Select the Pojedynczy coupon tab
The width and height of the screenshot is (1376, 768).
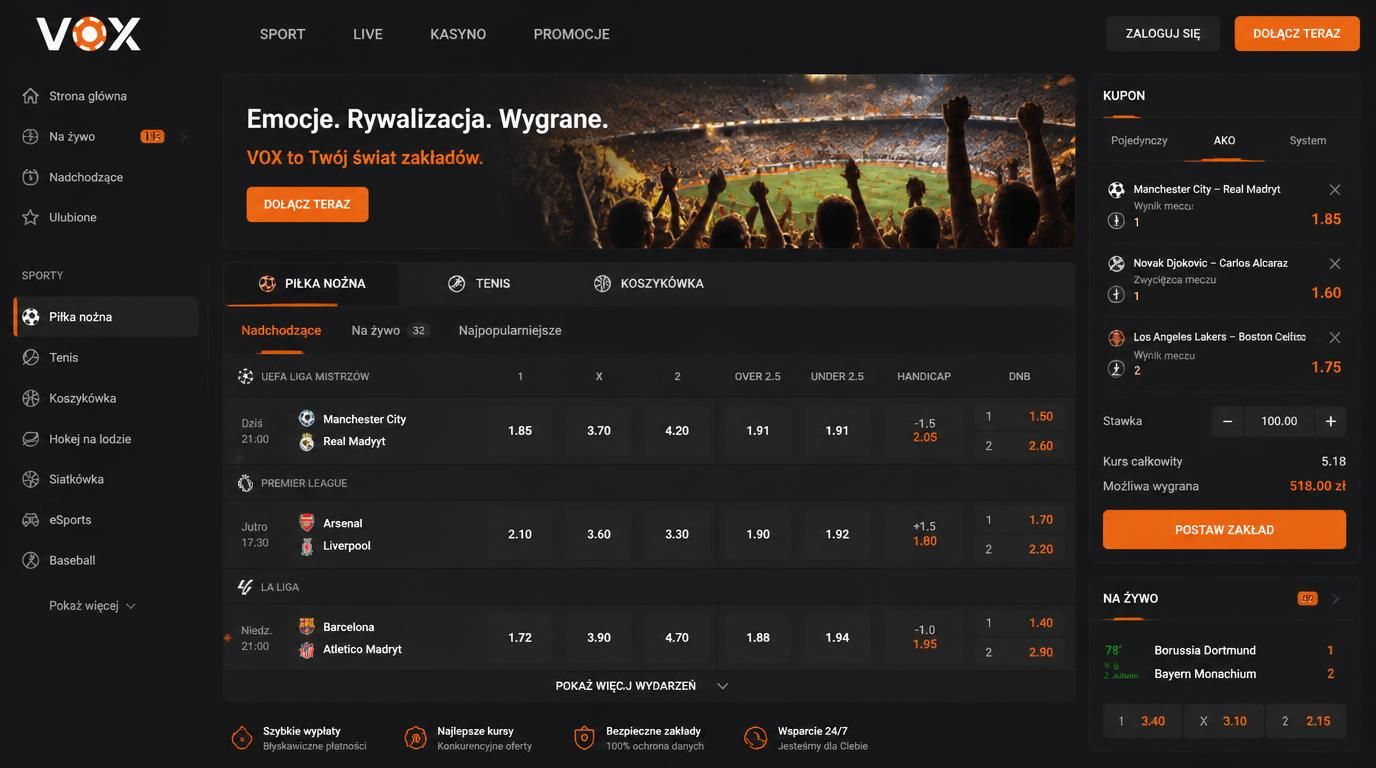pos(1139,141)
